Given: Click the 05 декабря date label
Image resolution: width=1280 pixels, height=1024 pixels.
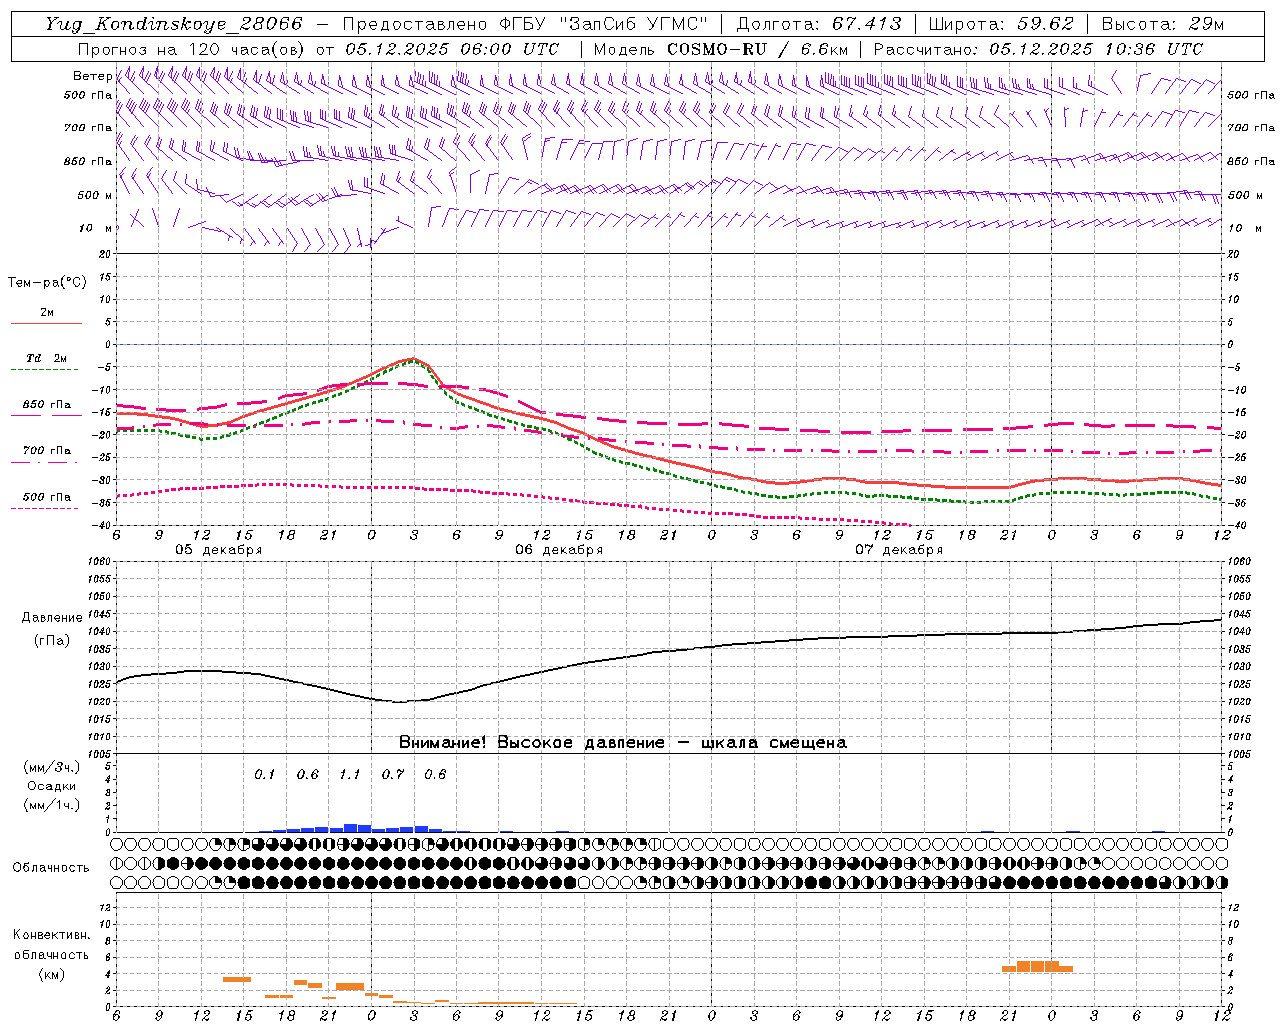Looking at the screenshot, I should pyautogui.click(x=218, y=550).
